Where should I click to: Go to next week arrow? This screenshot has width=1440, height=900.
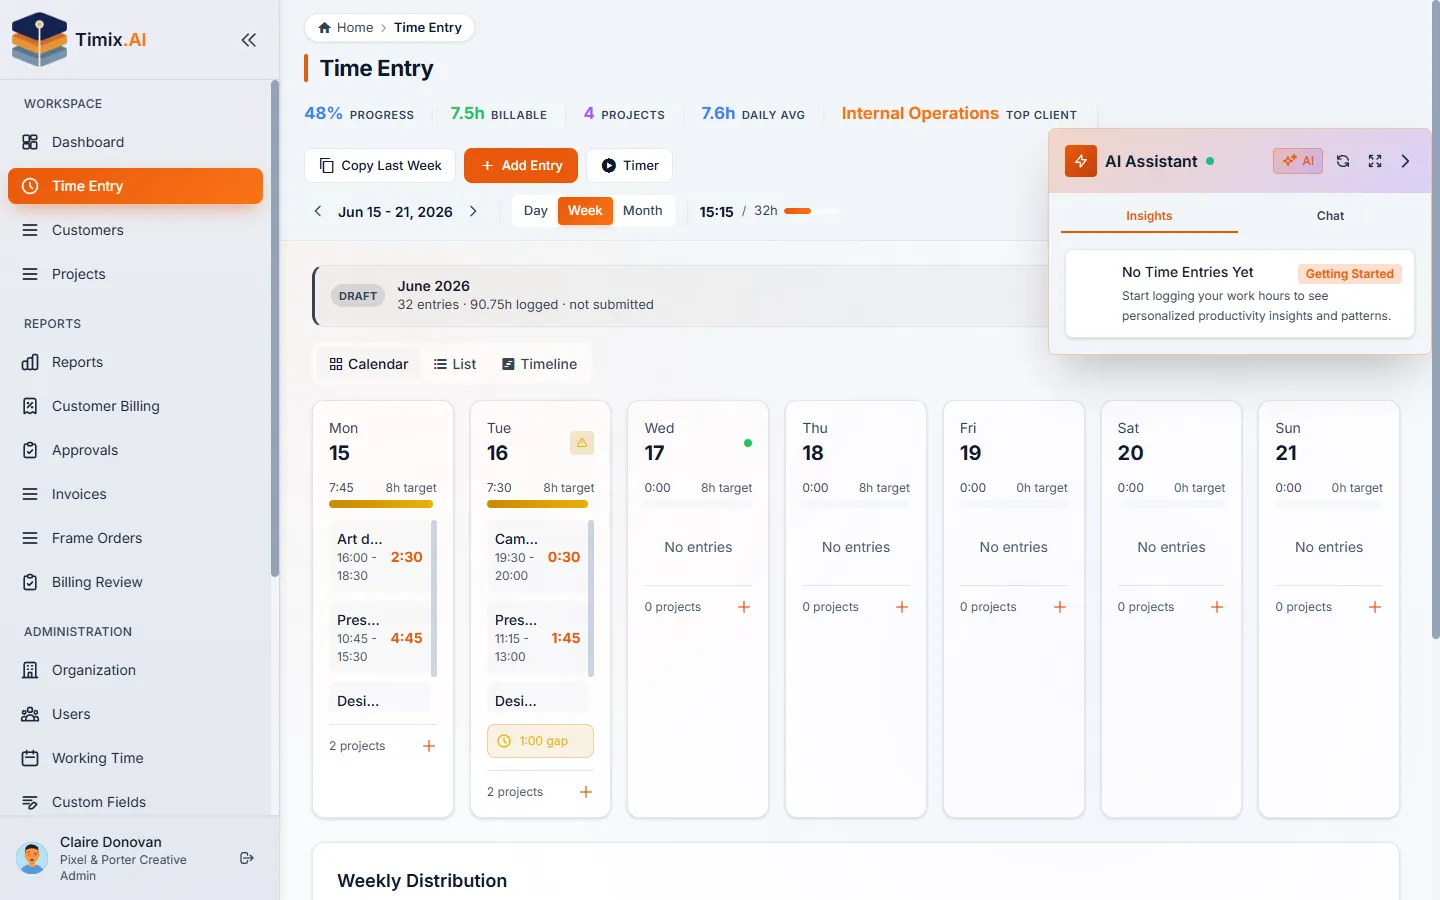point(474,211)
